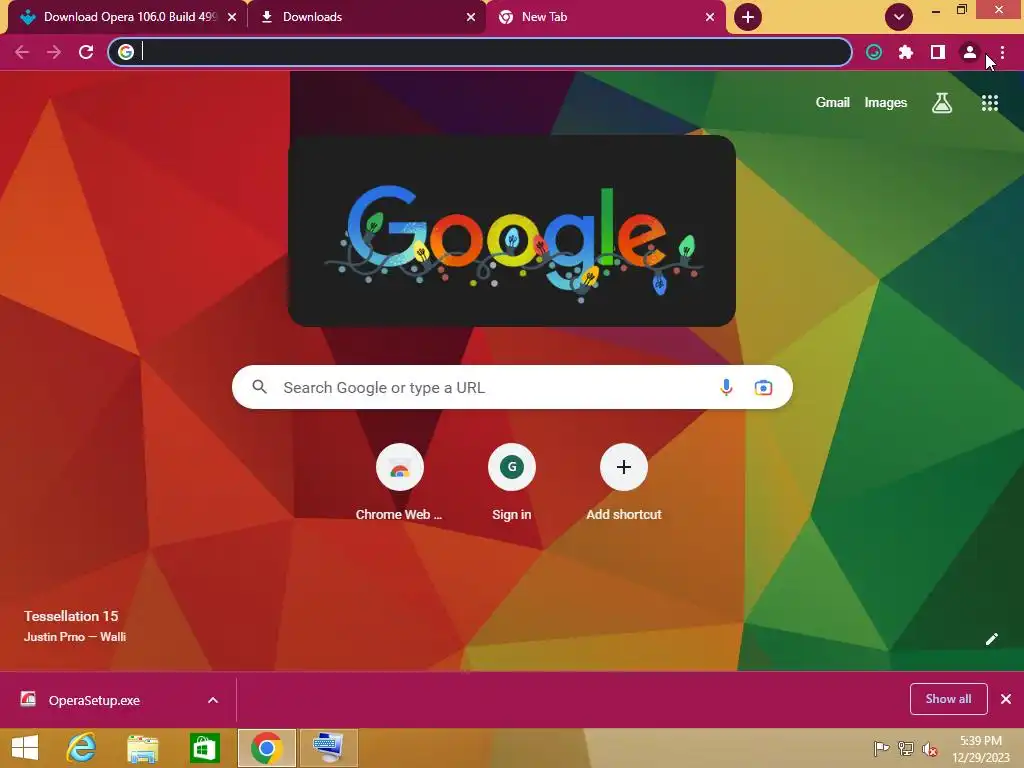Open the tab search dropdown
Screen dimensions: 1024x768
(899, 17)
